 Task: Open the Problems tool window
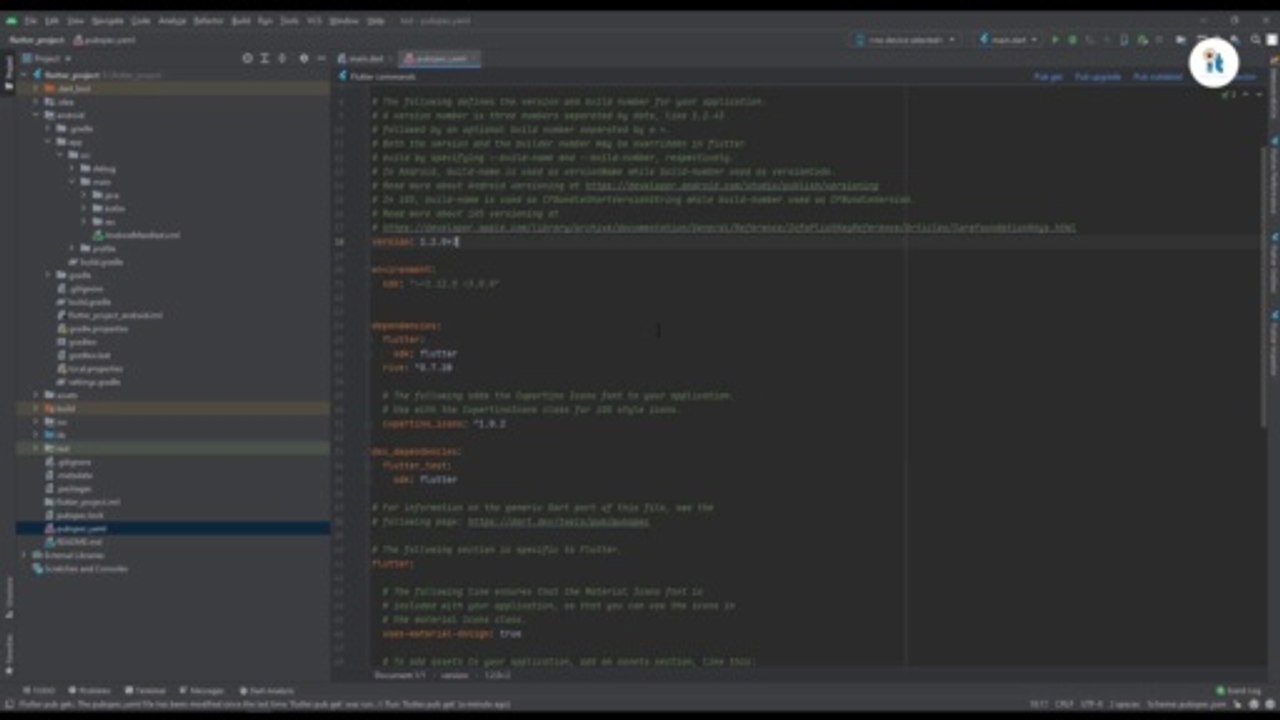89,691
